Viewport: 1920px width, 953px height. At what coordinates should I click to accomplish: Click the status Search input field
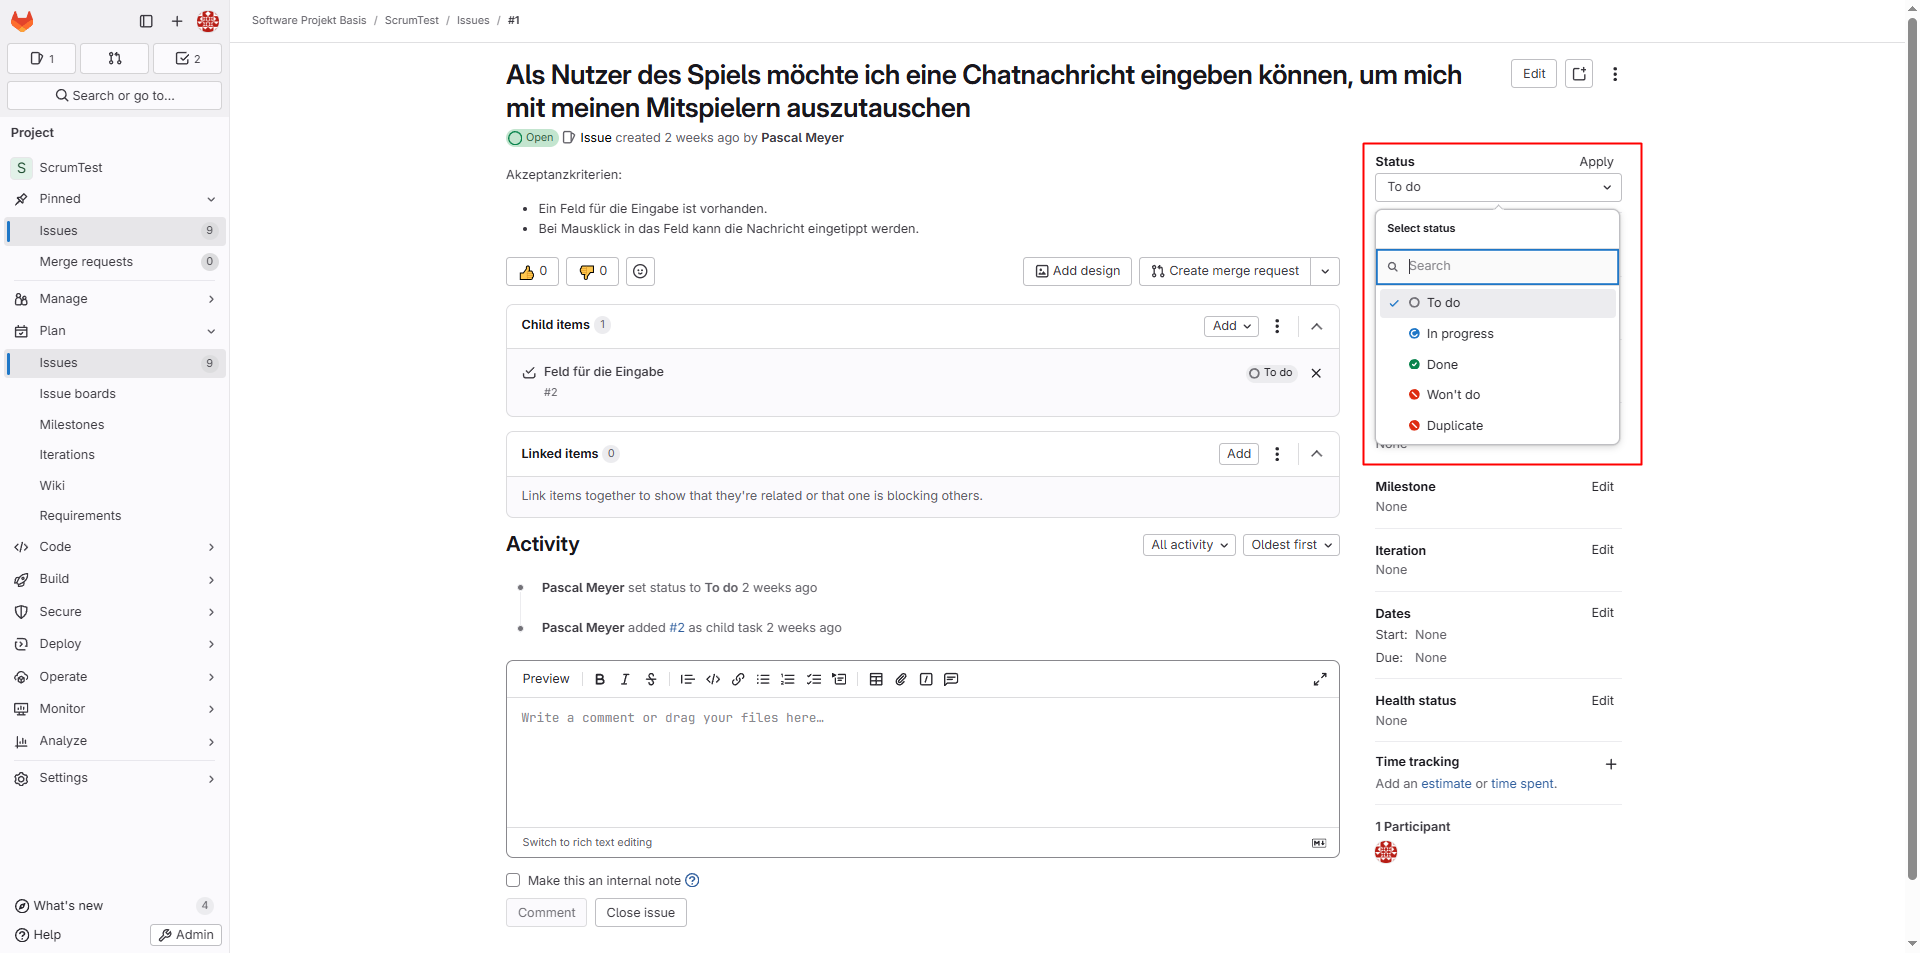(x=1507, y=266)
